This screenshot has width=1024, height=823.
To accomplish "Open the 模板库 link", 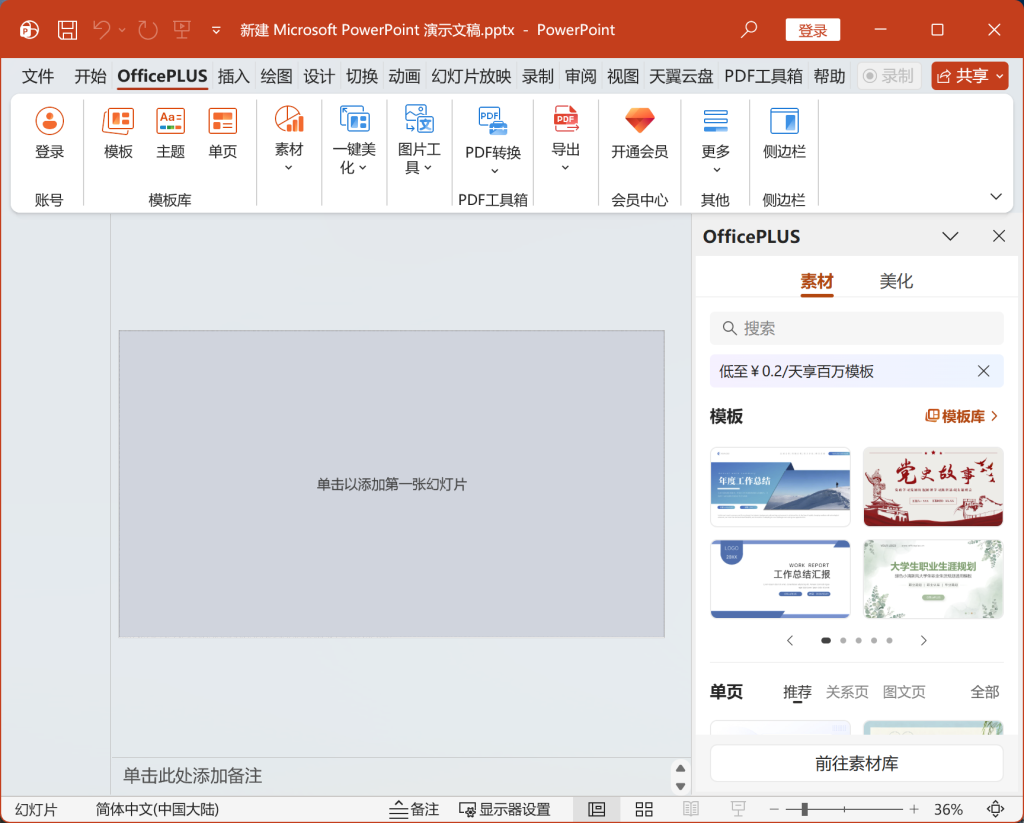I will click(x=962, y=416).
